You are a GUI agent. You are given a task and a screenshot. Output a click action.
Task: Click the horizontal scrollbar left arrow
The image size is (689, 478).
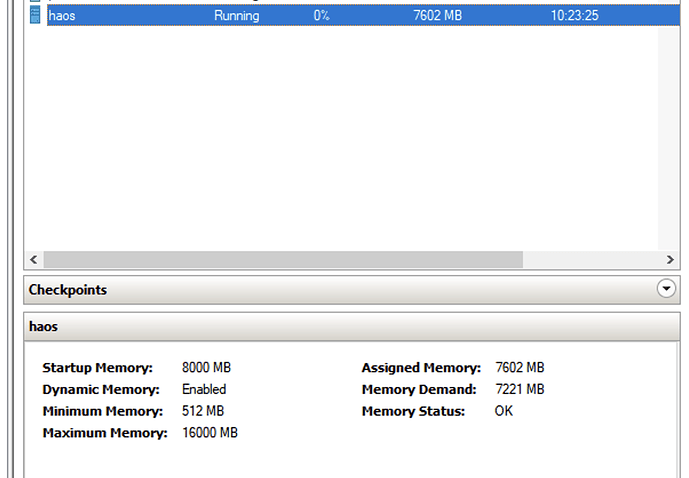click(33, 260)
